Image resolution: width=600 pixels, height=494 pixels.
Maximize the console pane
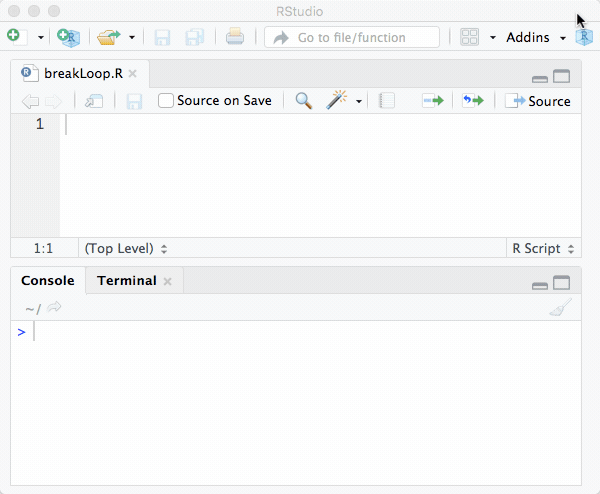pos(561,283)
